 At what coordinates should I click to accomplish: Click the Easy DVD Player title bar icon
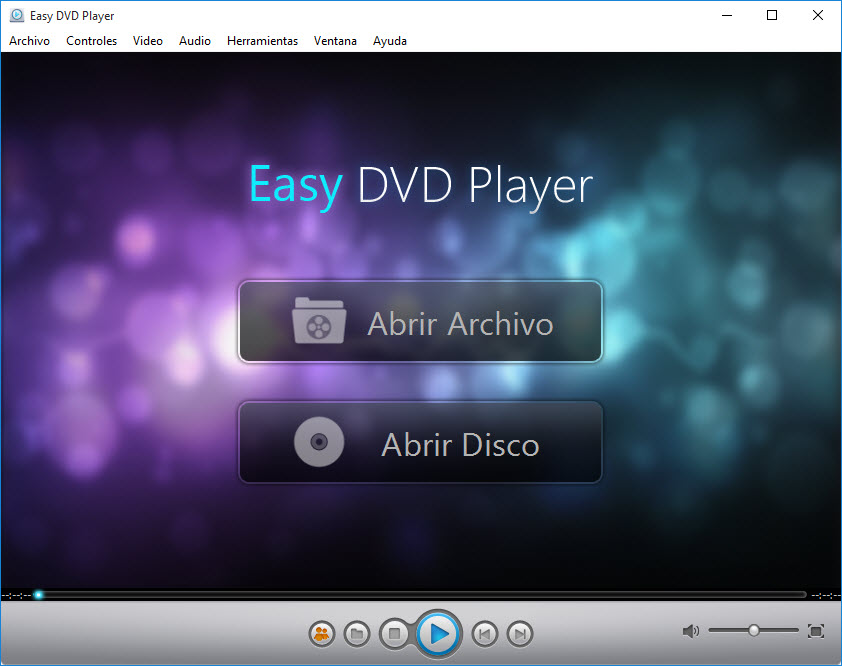[x=17, y=15]
